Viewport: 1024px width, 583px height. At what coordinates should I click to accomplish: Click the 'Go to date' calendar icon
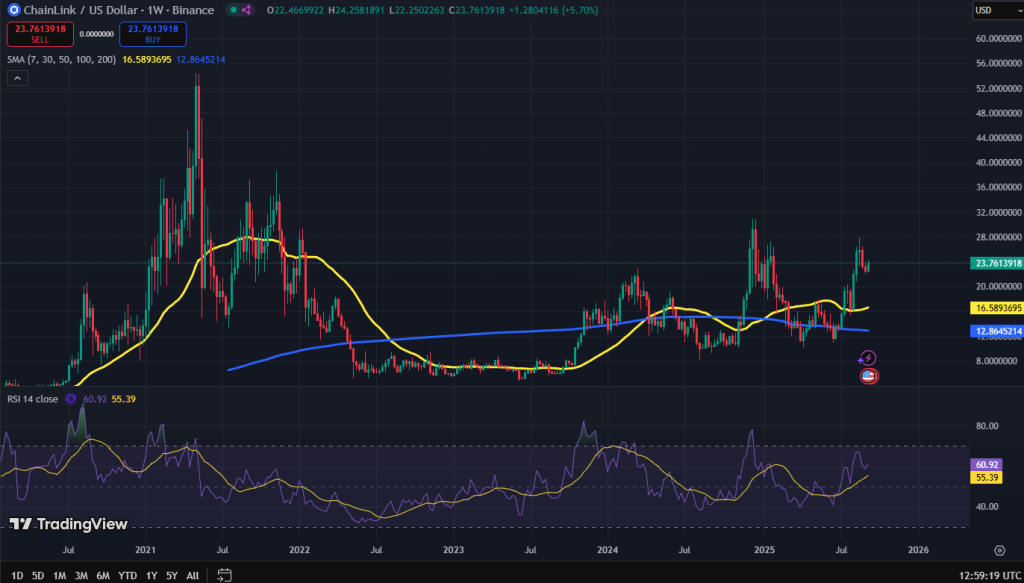pos(224,573)
